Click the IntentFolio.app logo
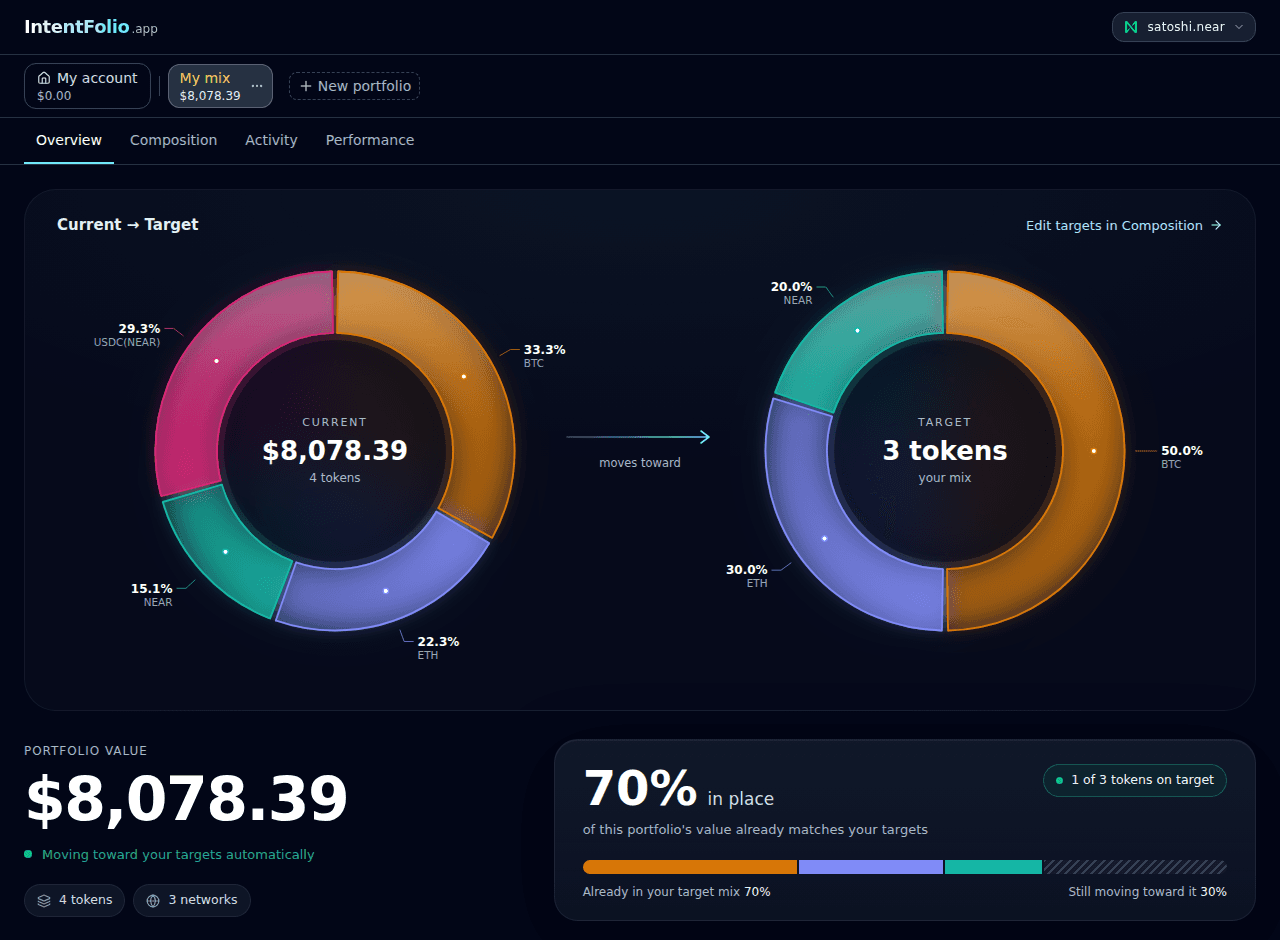 click(91, 27)
